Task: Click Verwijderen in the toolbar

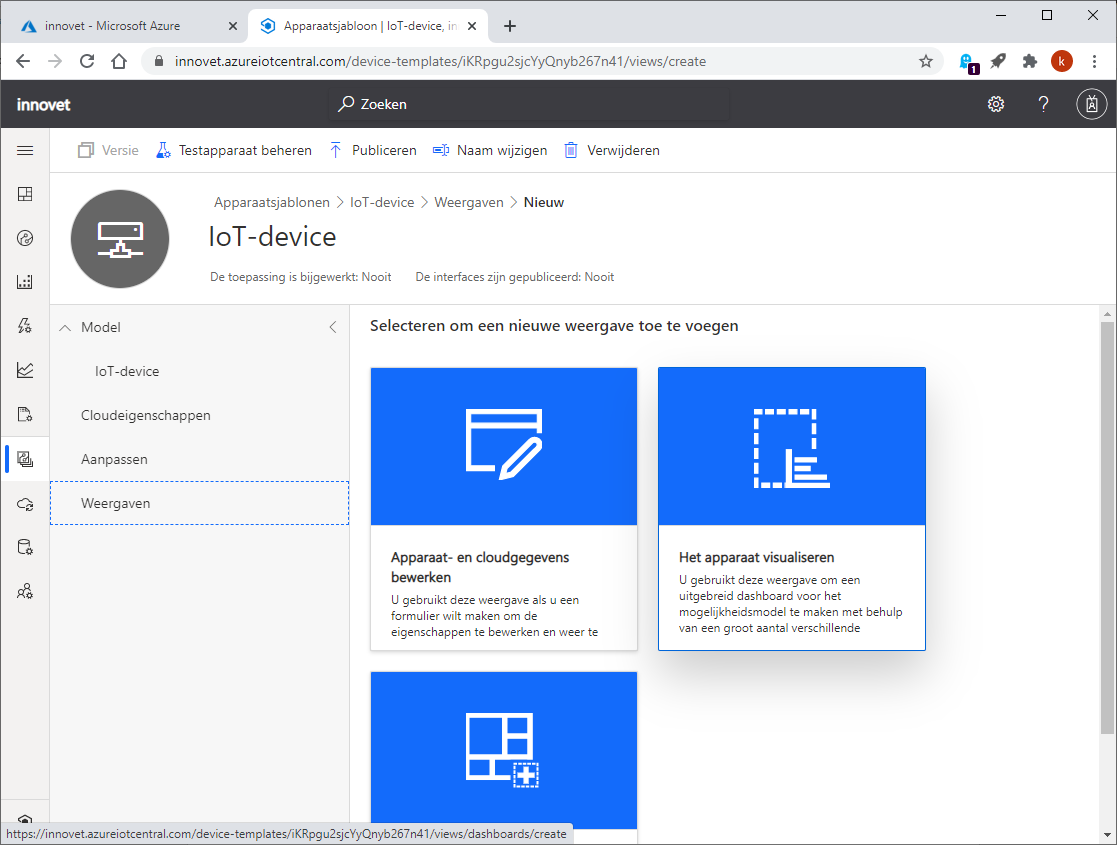Action: [612, 150]
